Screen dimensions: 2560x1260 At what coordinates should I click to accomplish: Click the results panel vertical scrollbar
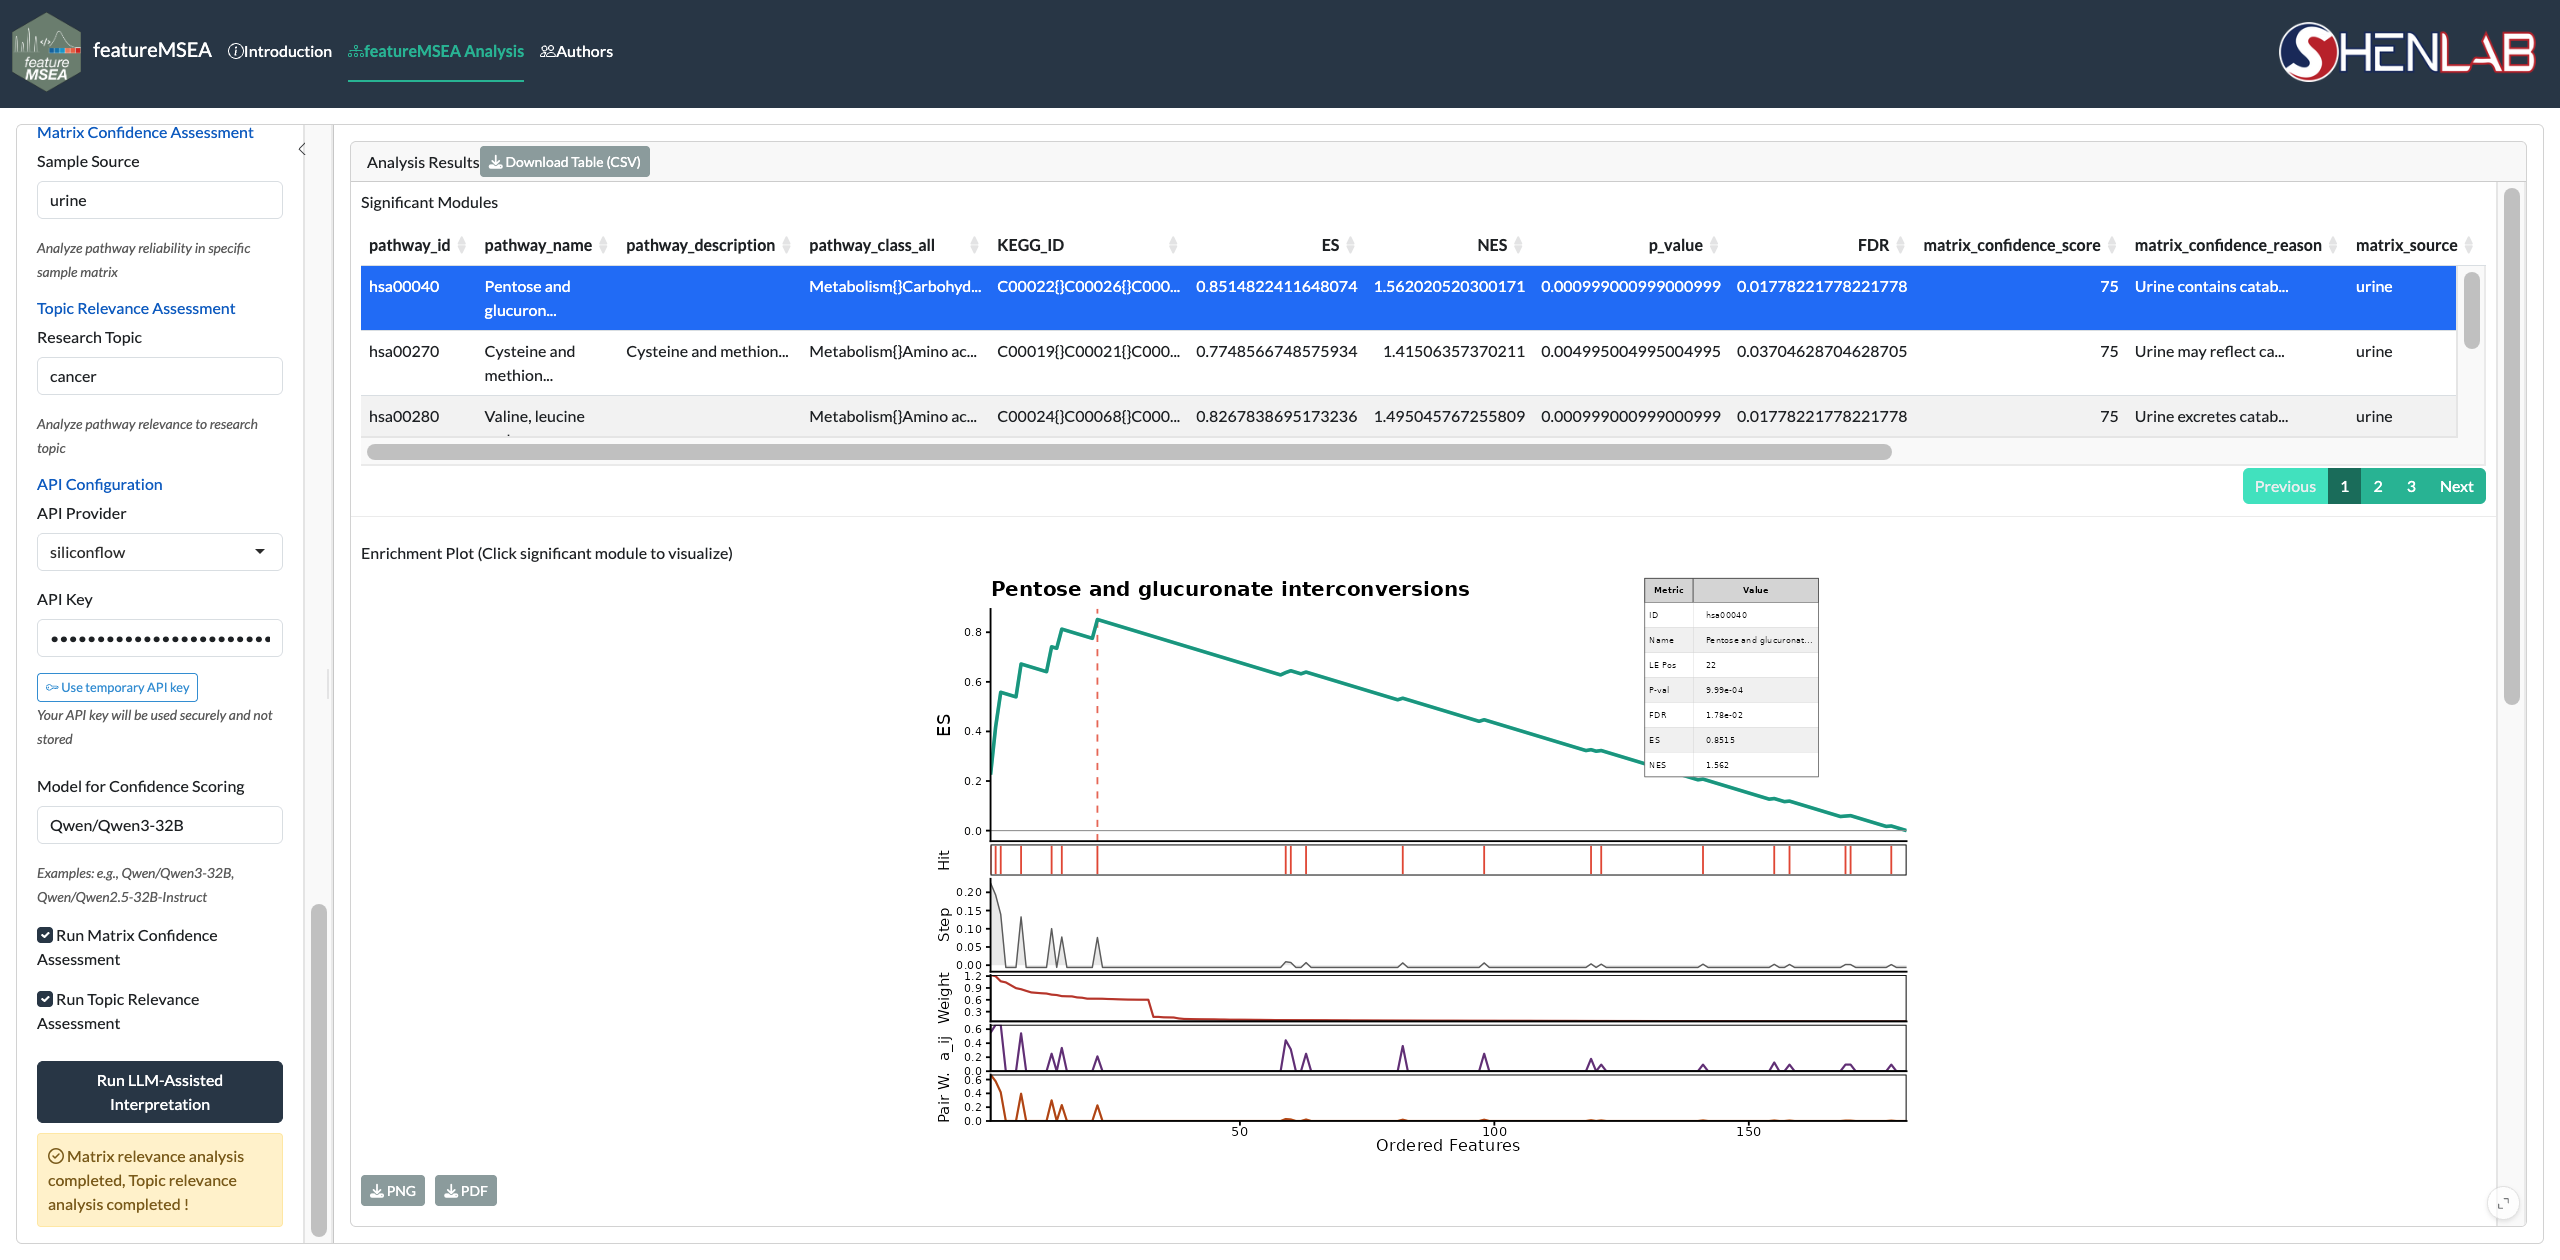tap(2512, 446)
